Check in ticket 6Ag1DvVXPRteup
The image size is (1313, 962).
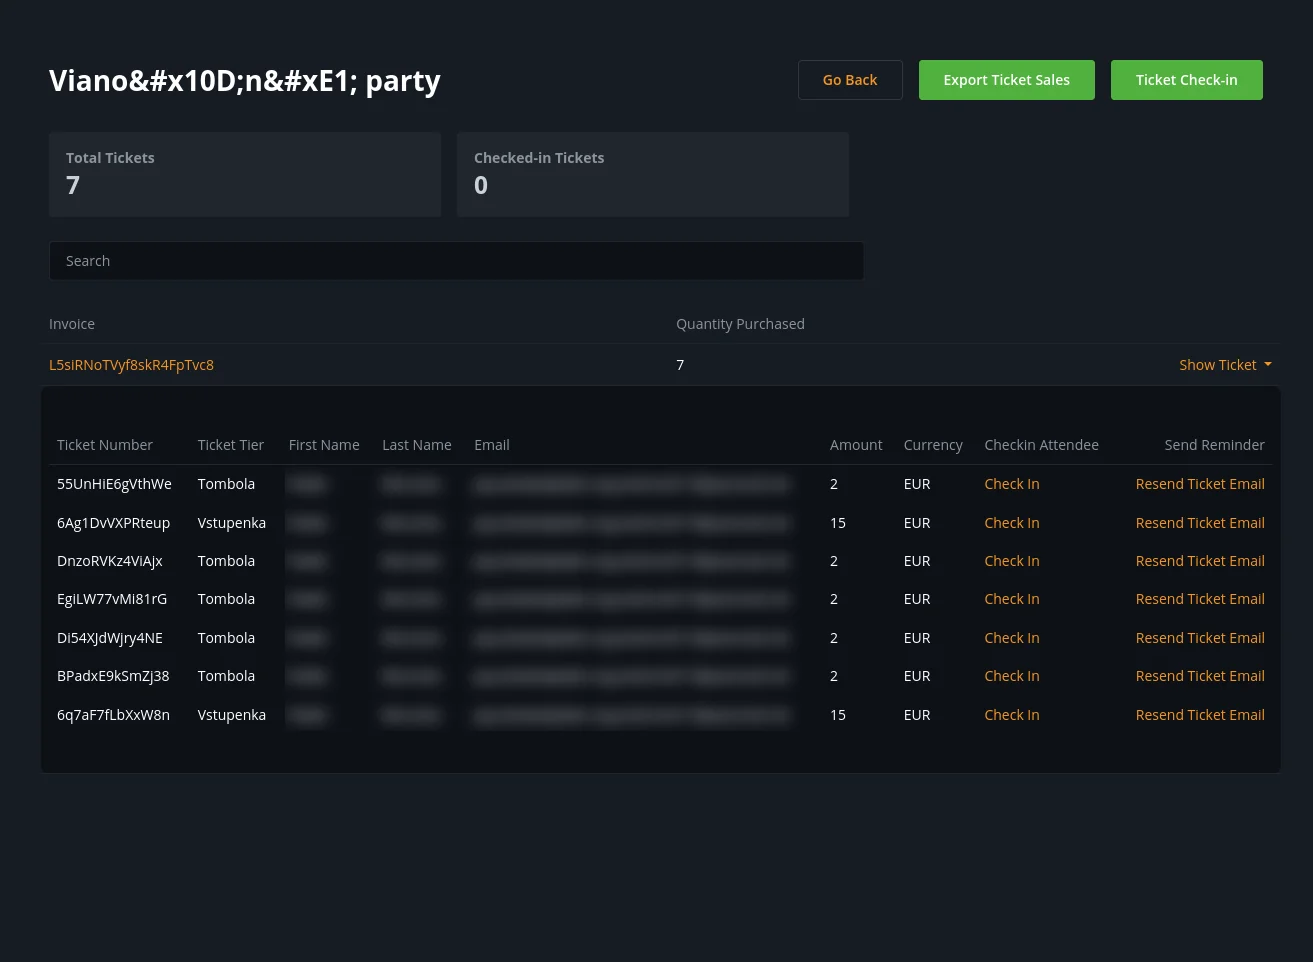tap(1011, 523)
